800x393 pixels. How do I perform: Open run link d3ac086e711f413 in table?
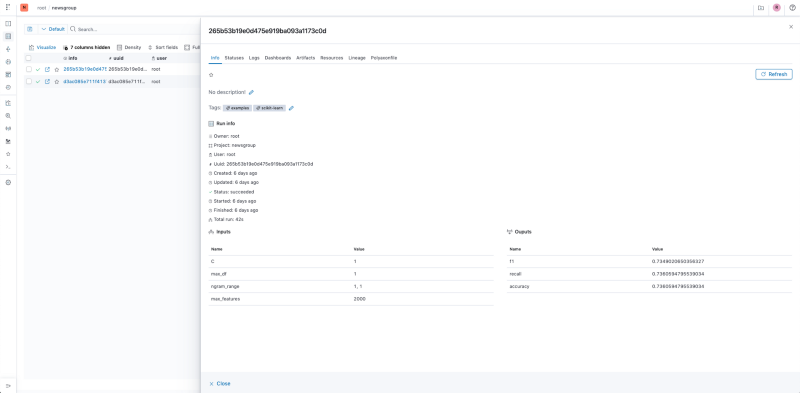click(x=85, y=81)
